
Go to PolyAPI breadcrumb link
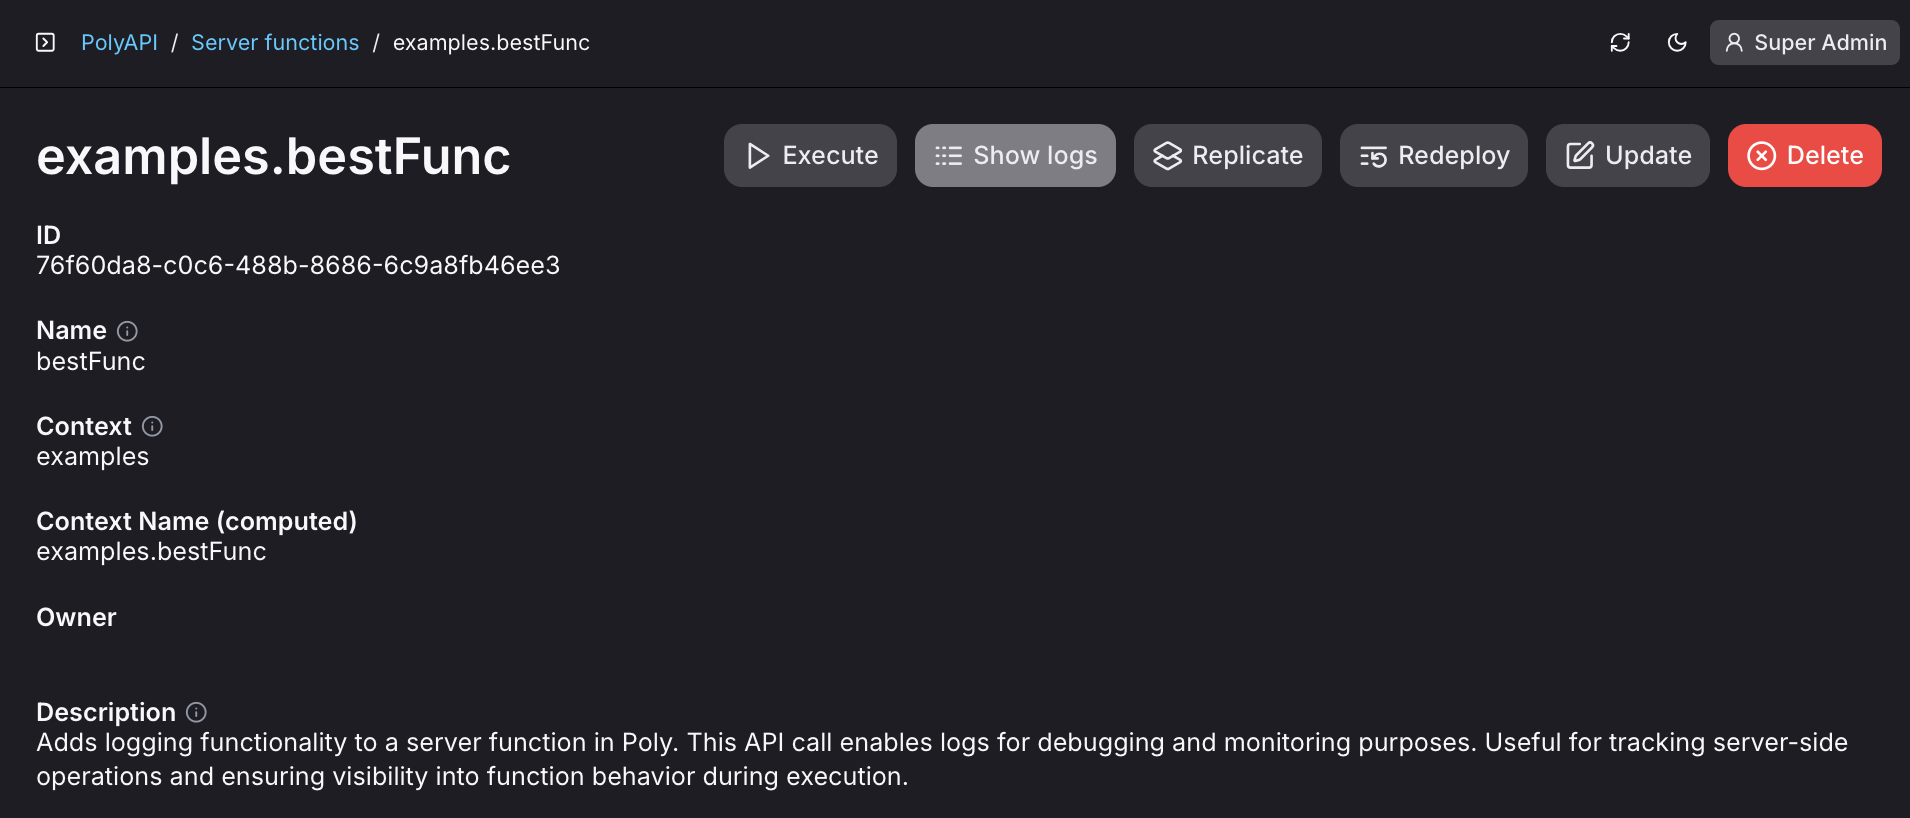119,43
